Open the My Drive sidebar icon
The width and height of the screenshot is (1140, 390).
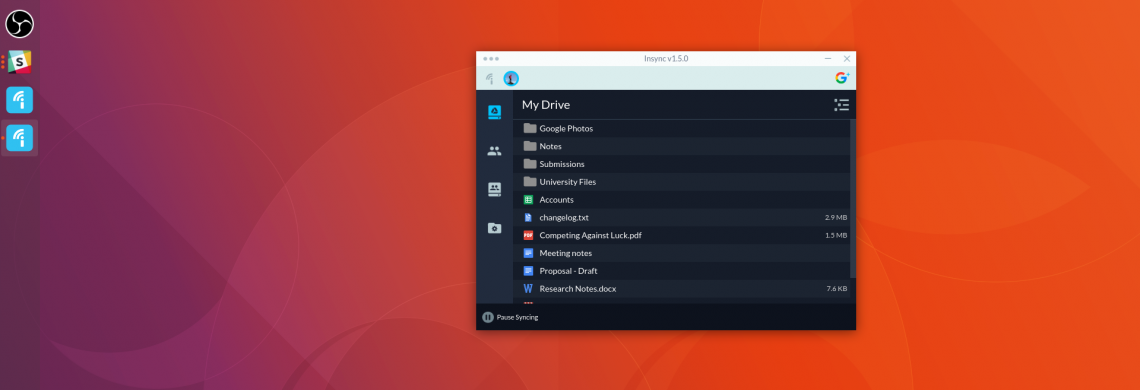click(494, 112)
